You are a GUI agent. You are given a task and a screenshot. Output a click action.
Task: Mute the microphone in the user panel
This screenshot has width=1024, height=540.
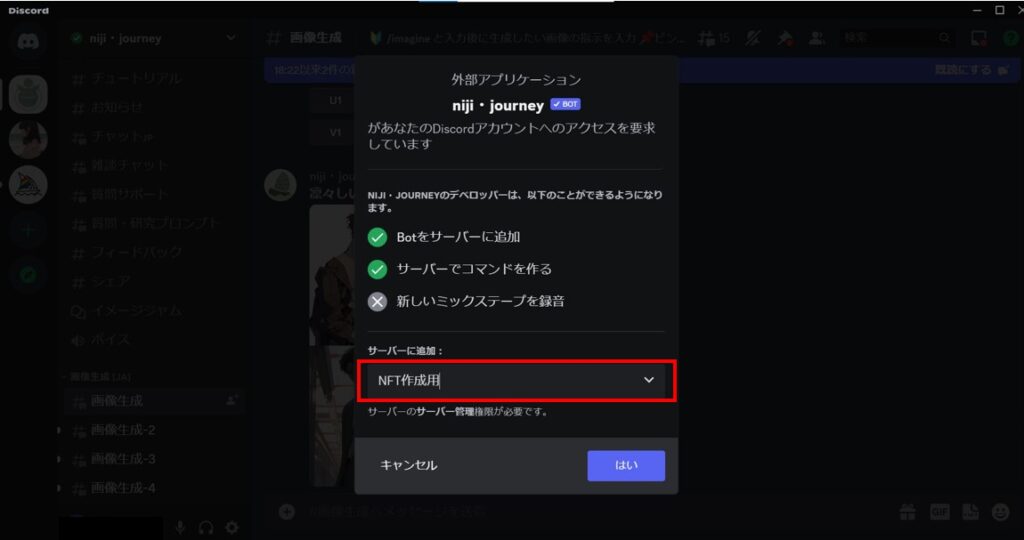tap(180, 528)
